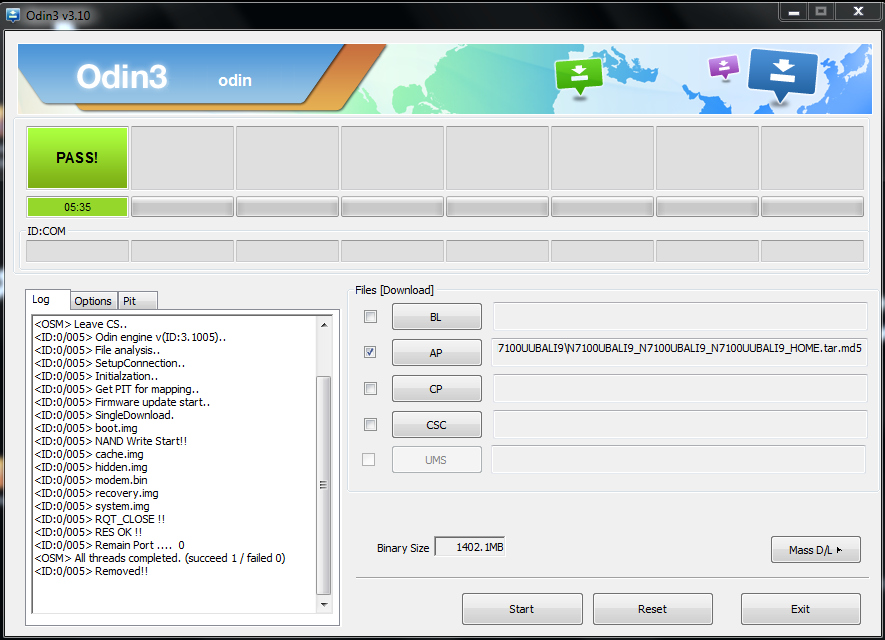Select the 'Leave CS..' log line
The width and height of the screenshot is (885, 640).
(81, 324)
